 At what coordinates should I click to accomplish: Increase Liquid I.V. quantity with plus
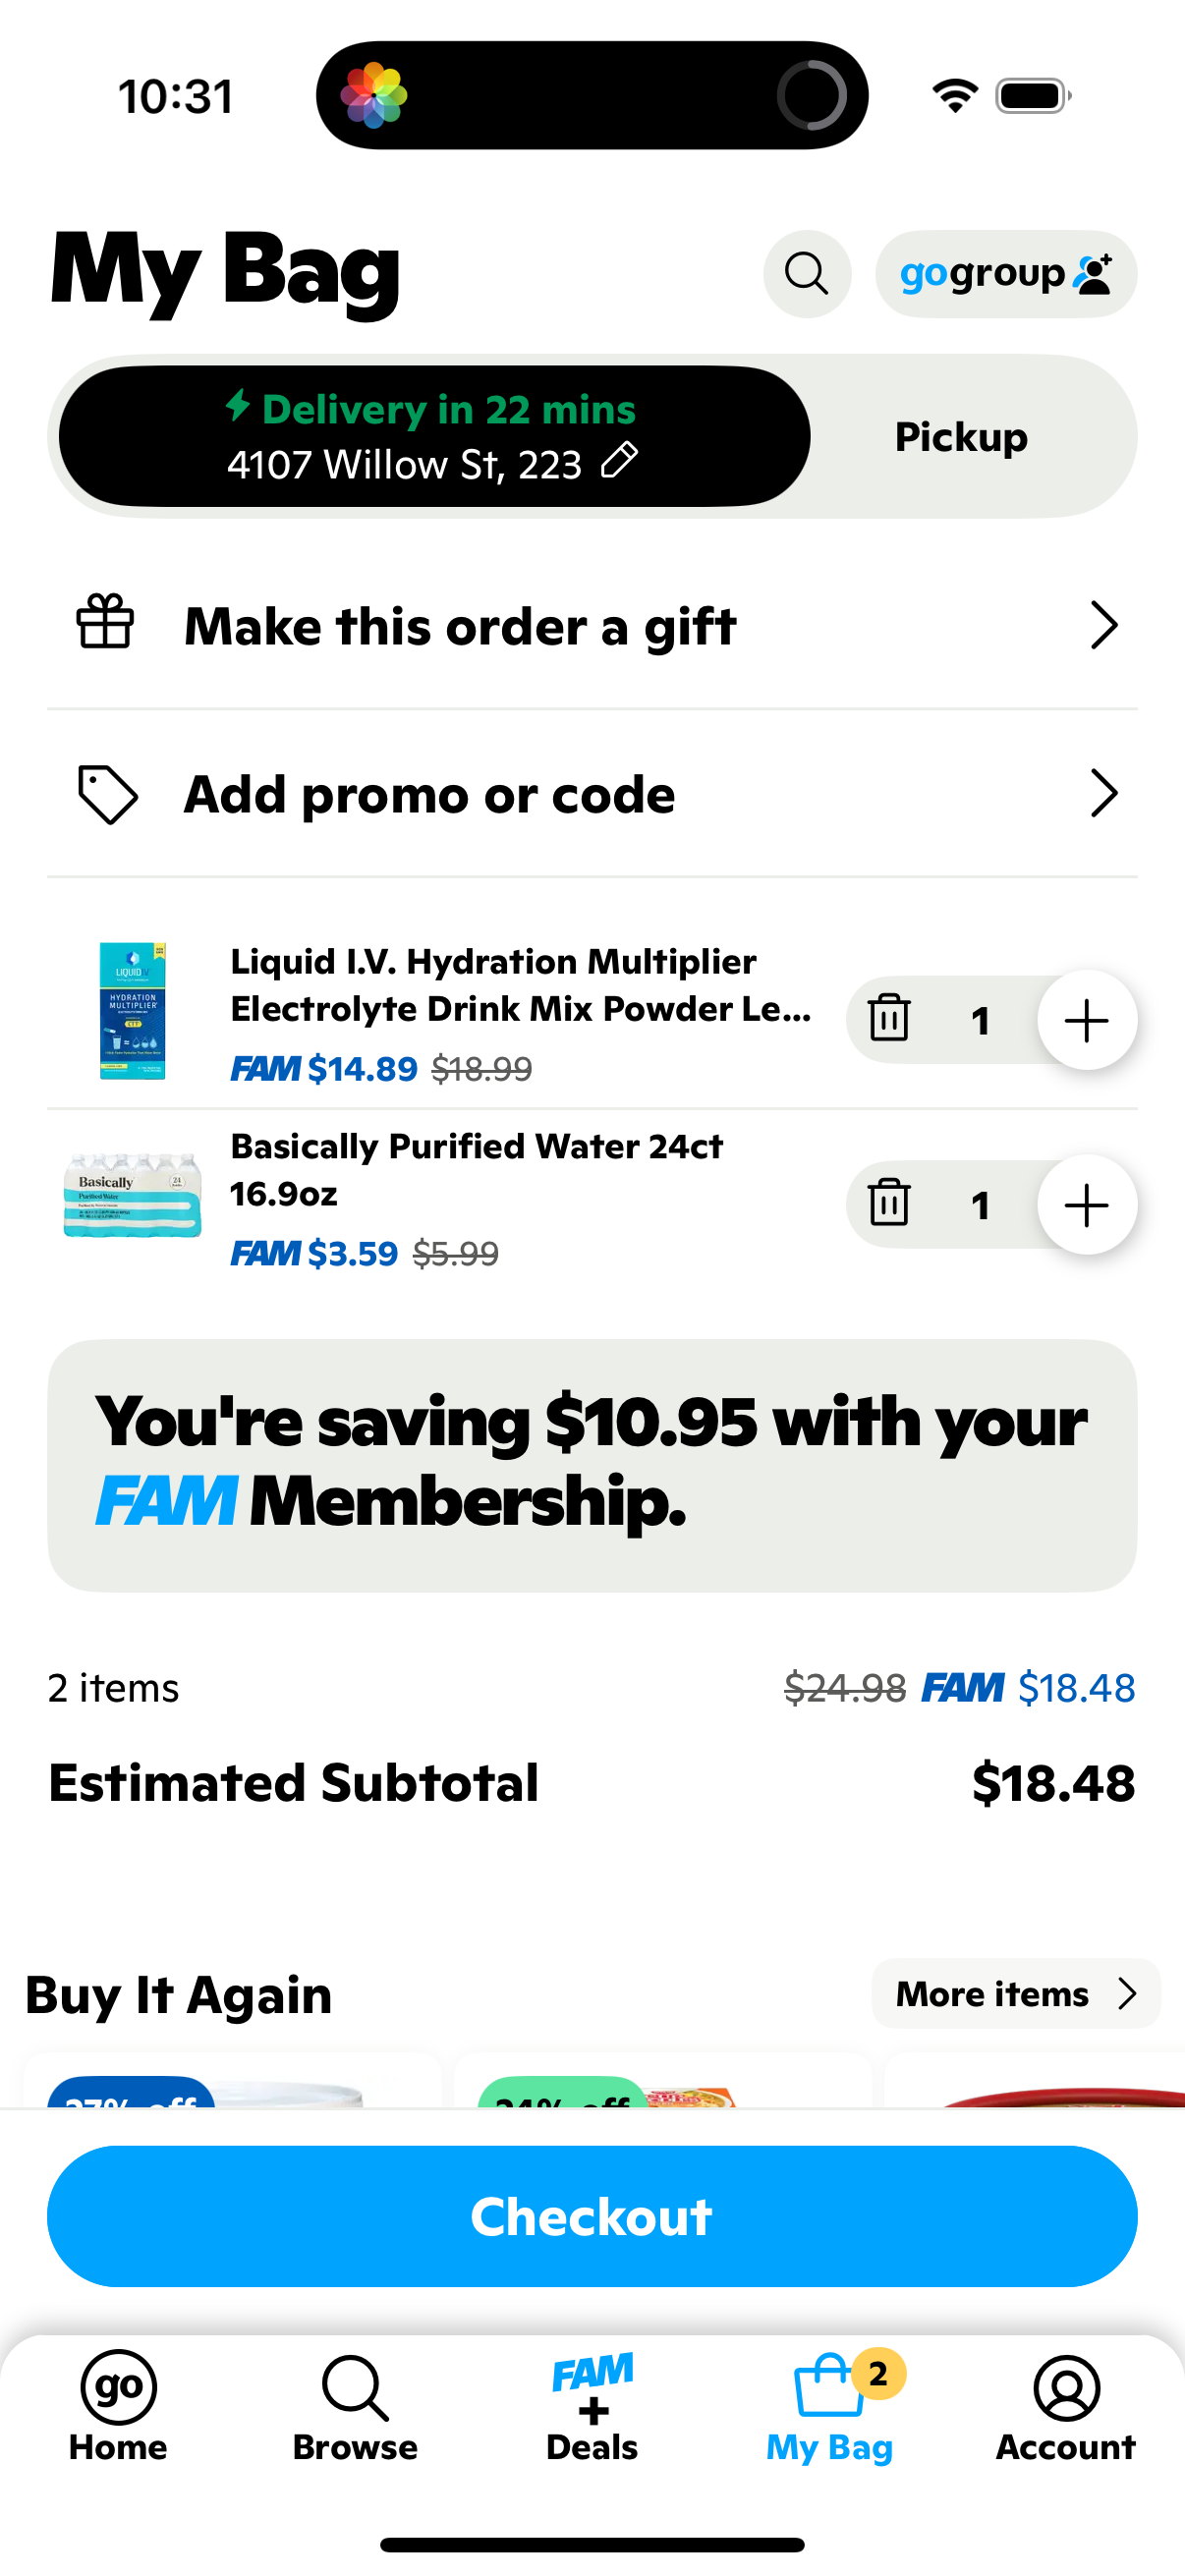point(1086,1019)
